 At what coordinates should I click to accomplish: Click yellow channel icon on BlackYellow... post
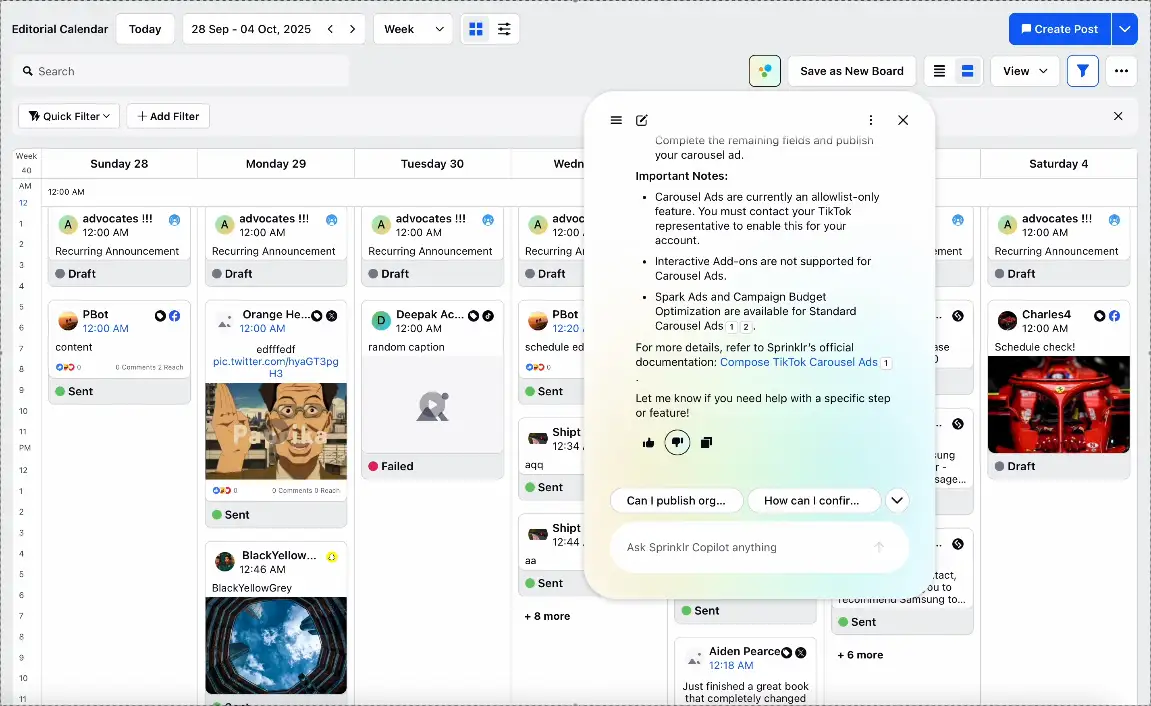[332, 557]
